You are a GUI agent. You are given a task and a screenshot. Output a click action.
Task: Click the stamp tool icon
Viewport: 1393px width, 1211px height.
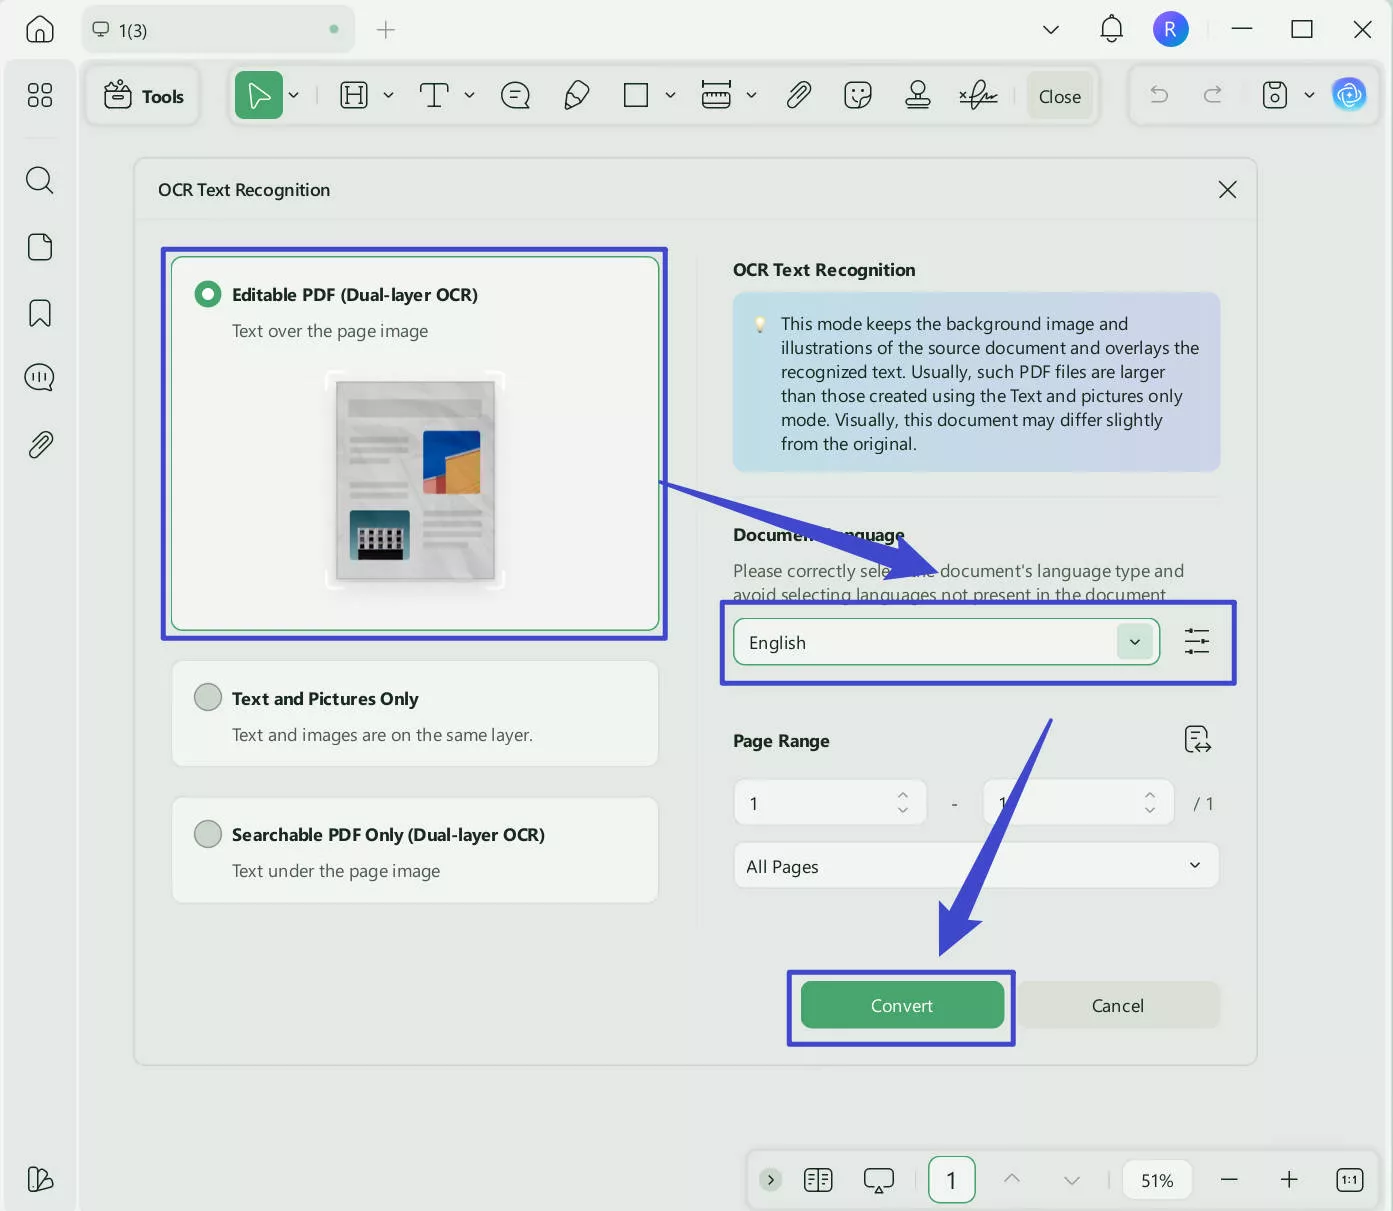(x=917, y=95)
